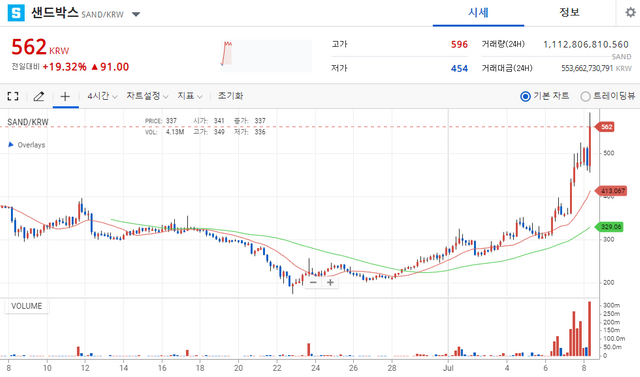Select the 기본 차트 radio button
640x377 pixels.
tap(525, 96)
